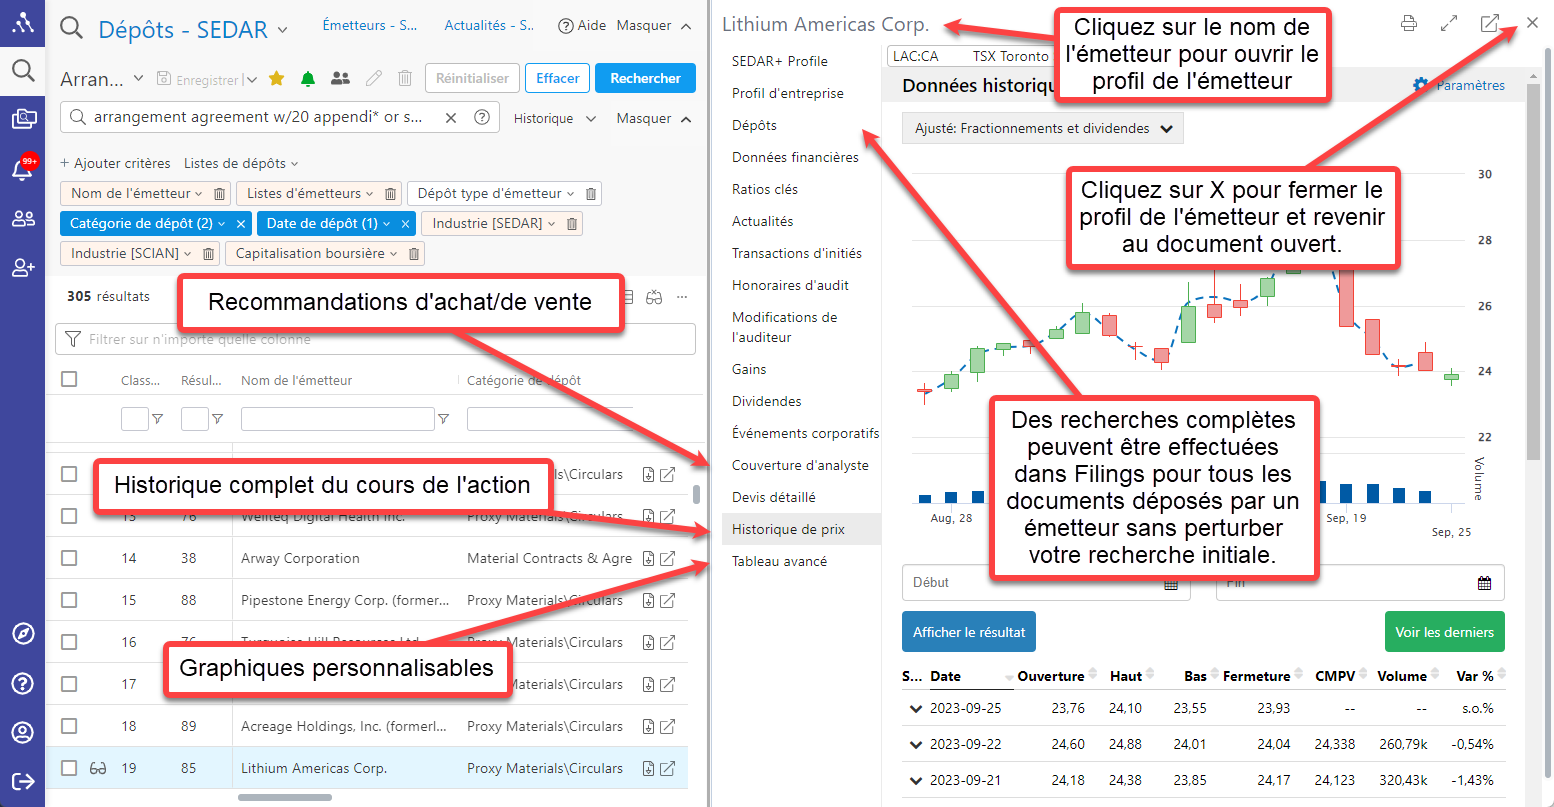Viewport: 1554px width, 807px height.
Task: Open the user account icon in the sidebar
Action: click(23, 732)
